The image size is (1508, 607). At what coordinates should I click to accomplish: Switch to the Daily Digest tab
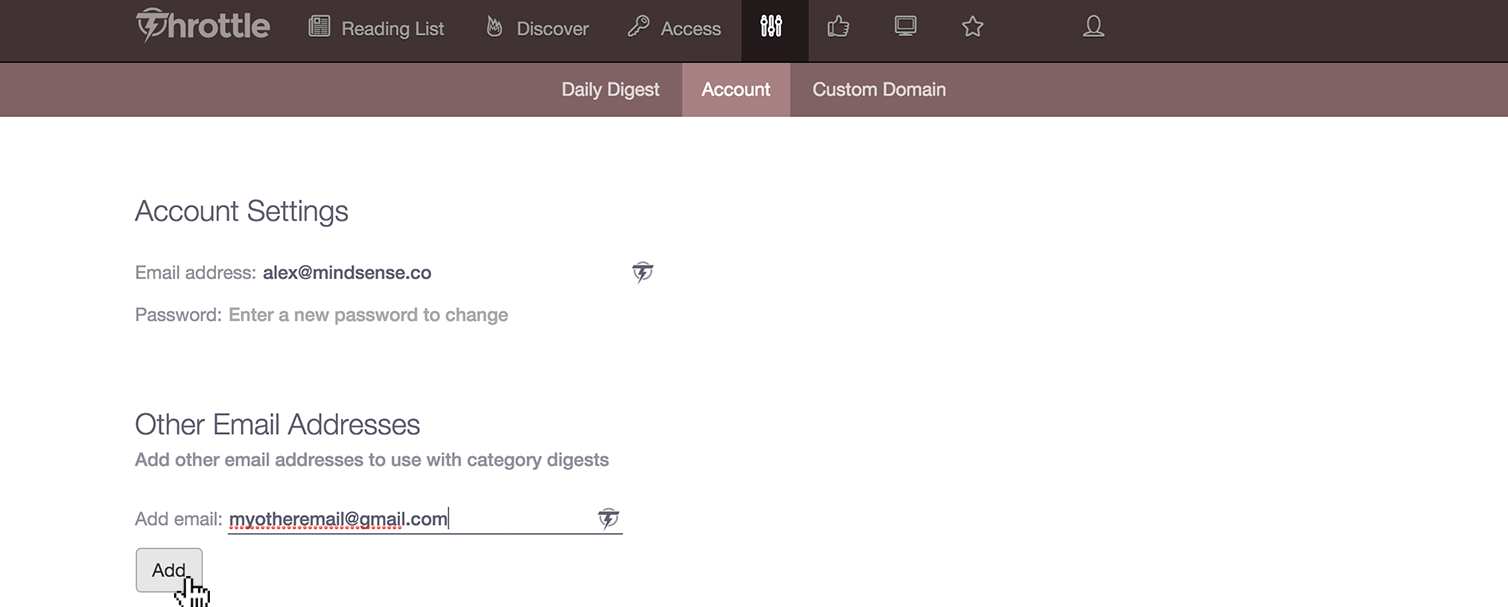point(611,90)
